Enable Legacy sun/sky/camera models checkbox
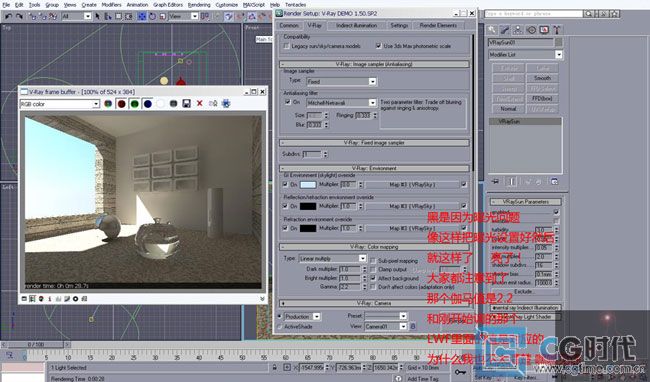This screenshot has width=650, height=382. (286, 46)
